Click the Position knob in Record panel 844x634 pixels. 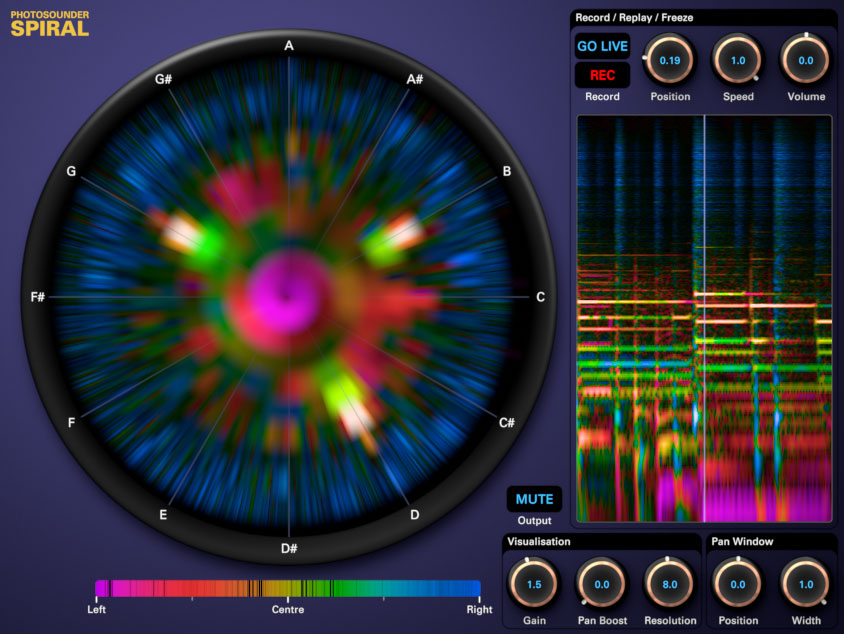pos(669,60)
